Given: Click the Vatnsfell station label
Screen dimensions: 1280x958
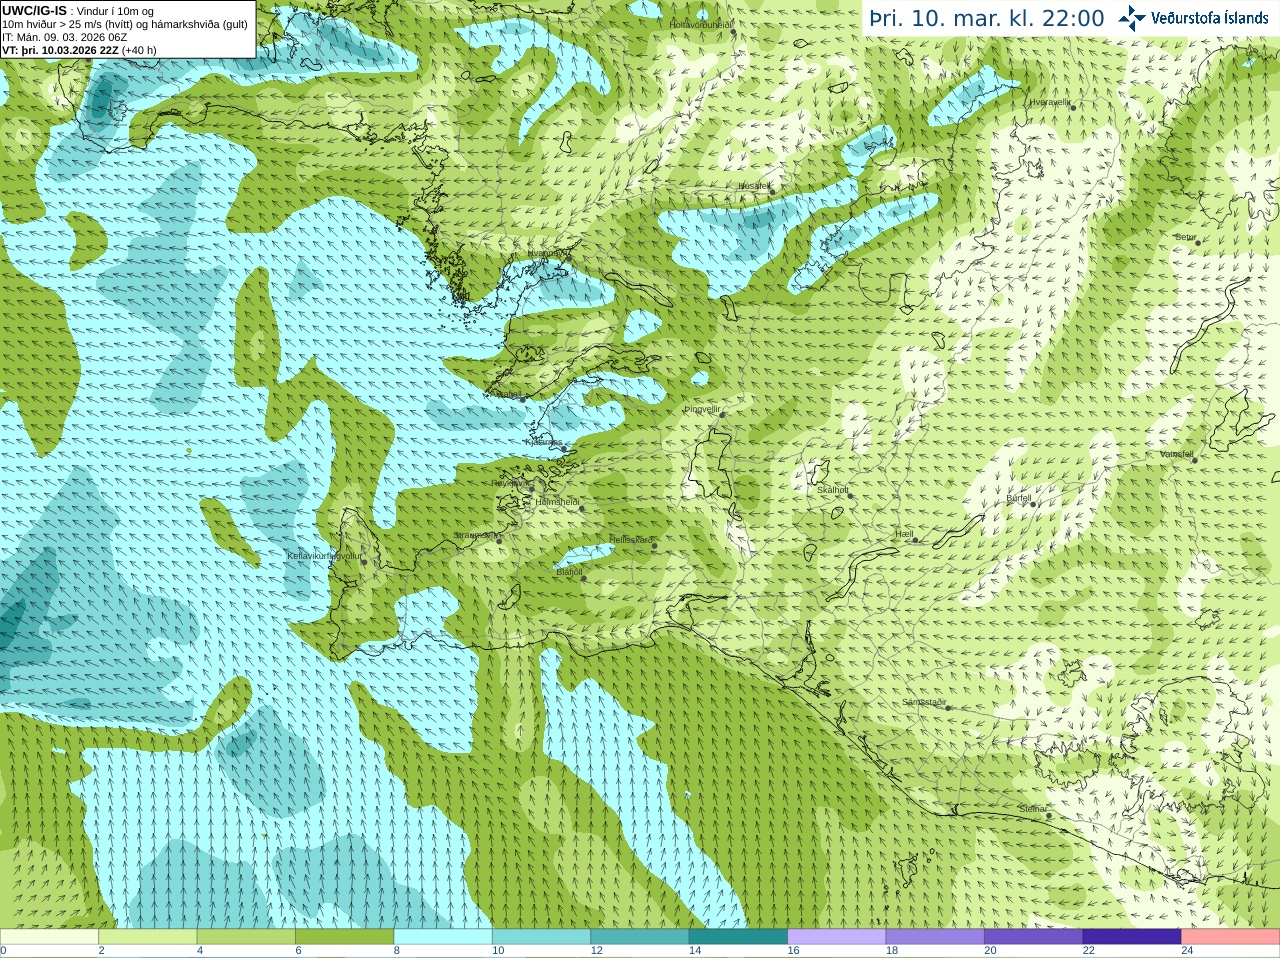Looking at the screenshot, I should [1177, 454].
